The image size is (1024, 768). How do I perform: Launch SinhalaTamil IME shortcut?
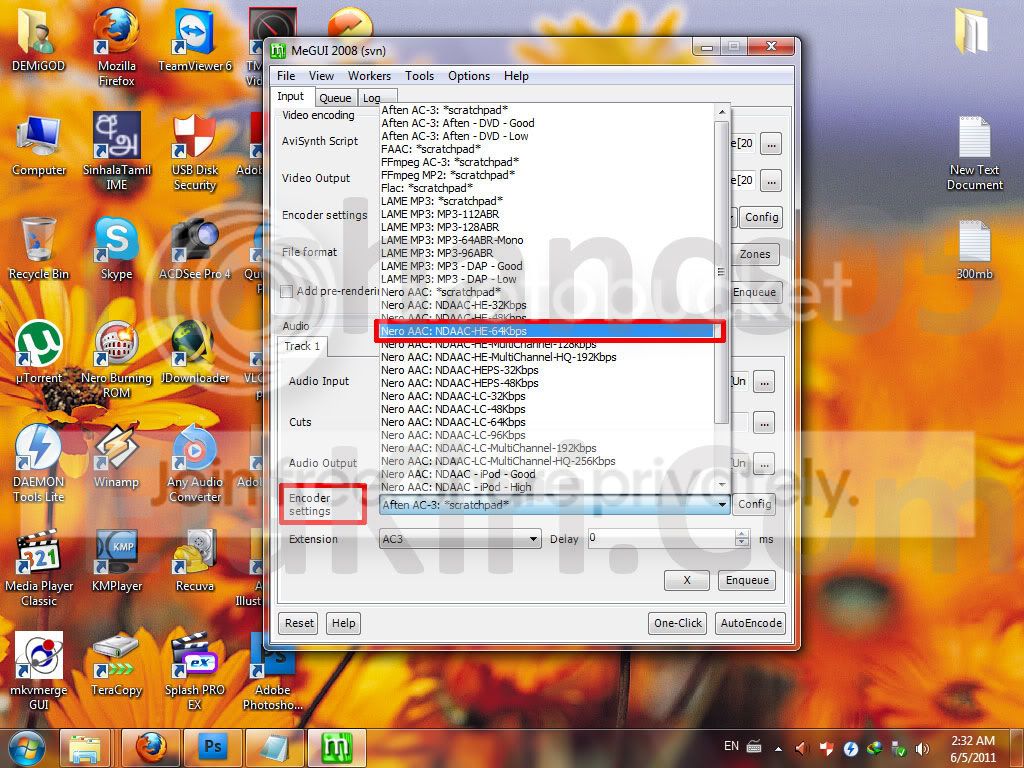click(x=116, y=150)
